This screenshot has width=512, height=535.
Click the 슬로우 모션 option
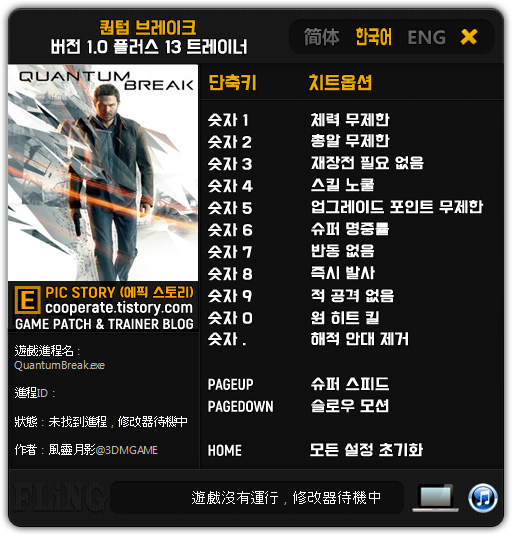350,406
